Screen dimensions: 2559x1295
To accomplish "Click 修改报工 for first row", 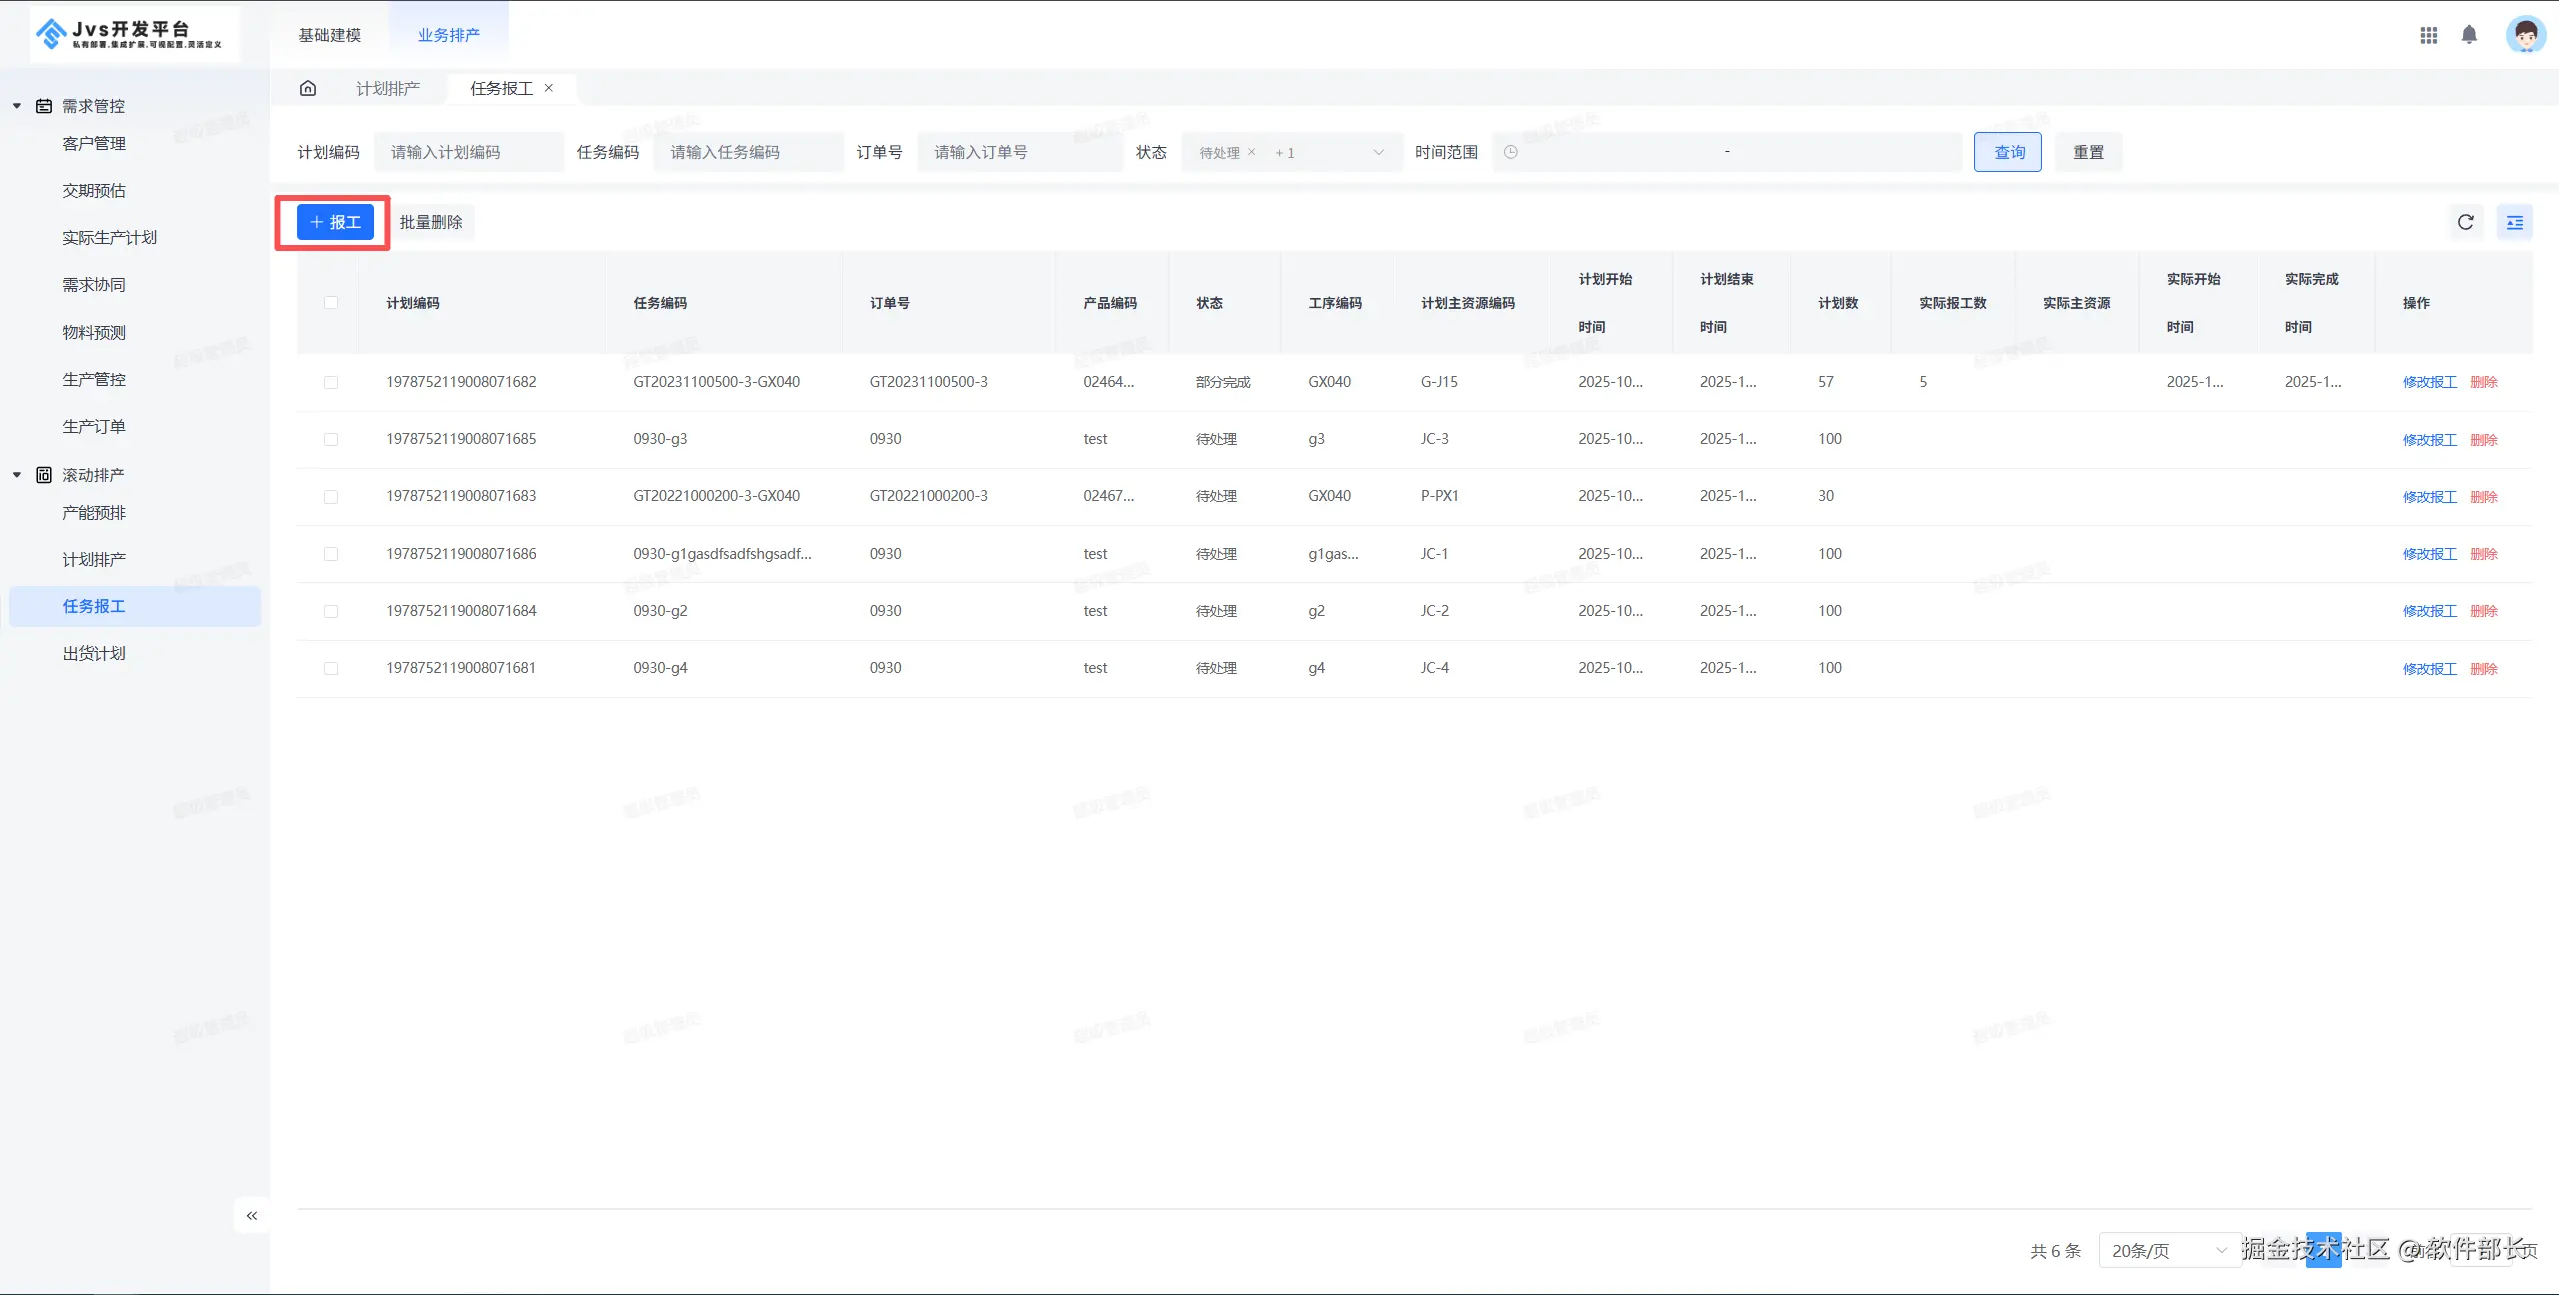I will click(x=2428, y=382).
